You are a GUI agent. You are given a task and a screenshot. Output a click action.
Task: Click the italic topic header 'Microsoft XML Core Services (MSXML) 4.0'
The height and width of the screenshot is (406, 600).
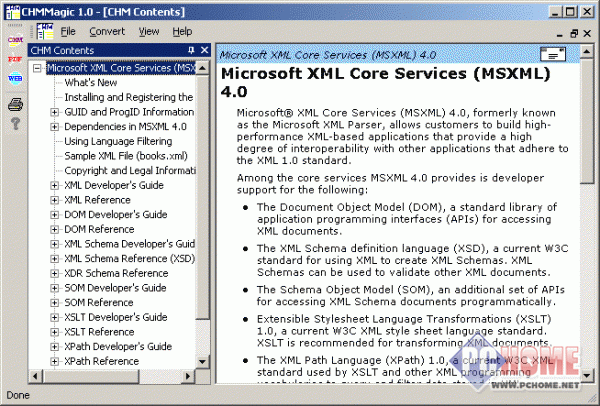pos(328,55)
